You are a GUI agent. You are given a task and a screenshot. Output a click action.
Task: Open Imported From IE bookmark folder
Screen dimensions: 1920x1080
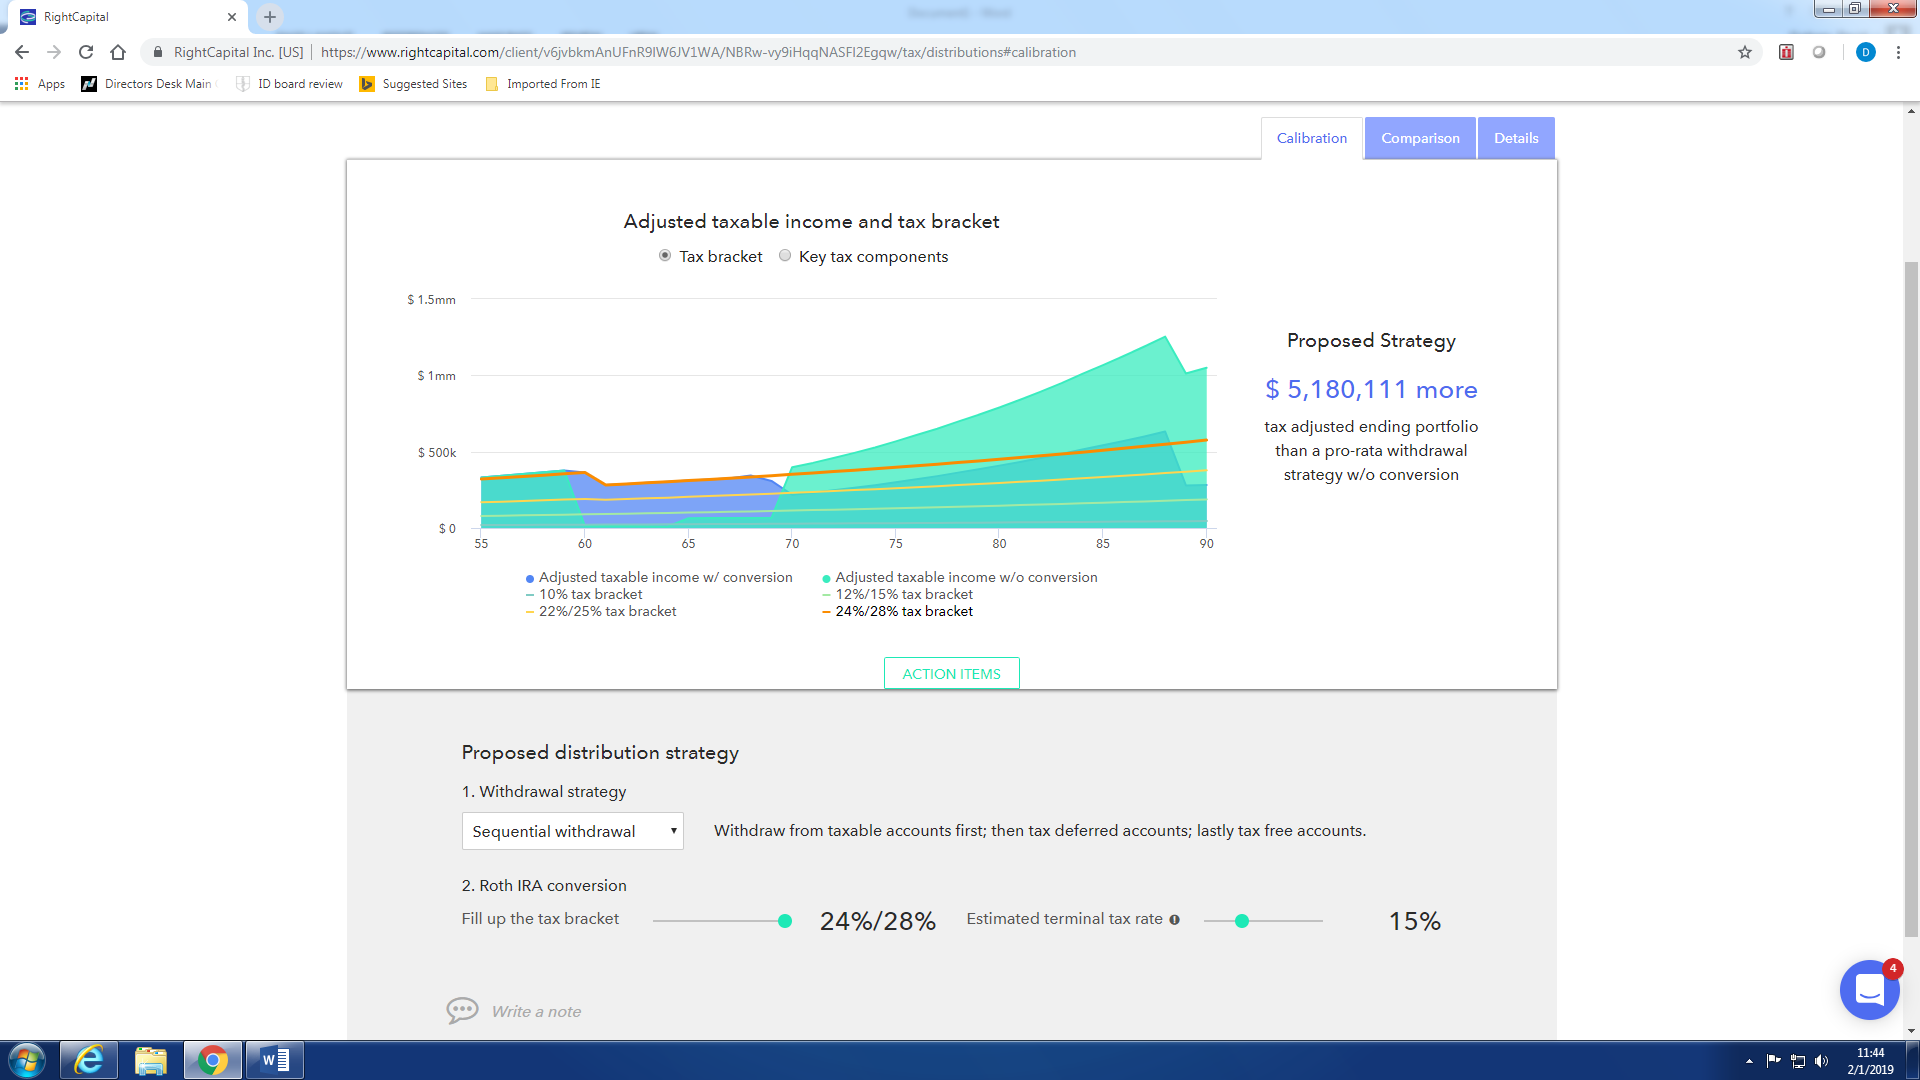tap(543, 84)
